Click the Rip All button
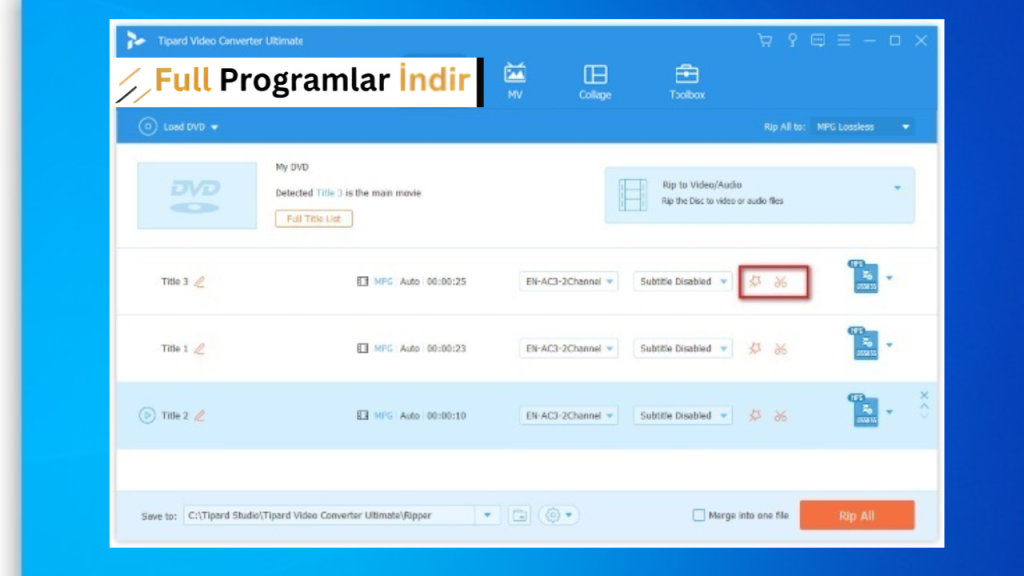The height and width of the screenshot is (576, 1024). [x=857, y=515]
